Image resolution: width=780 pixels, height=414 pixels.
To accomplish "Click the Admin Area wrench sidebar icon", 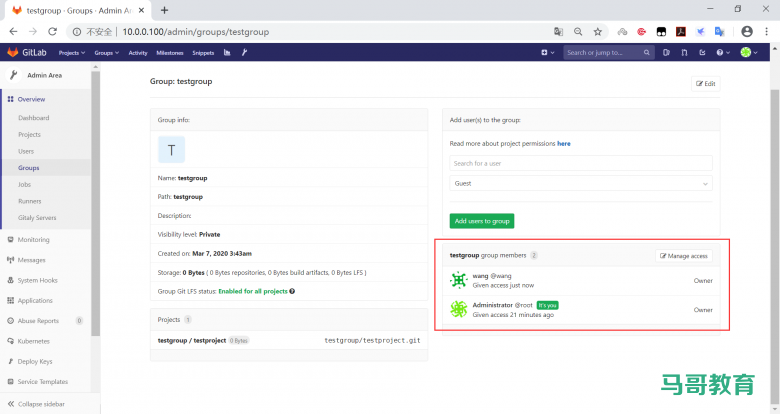I will [x=13, y=75].
